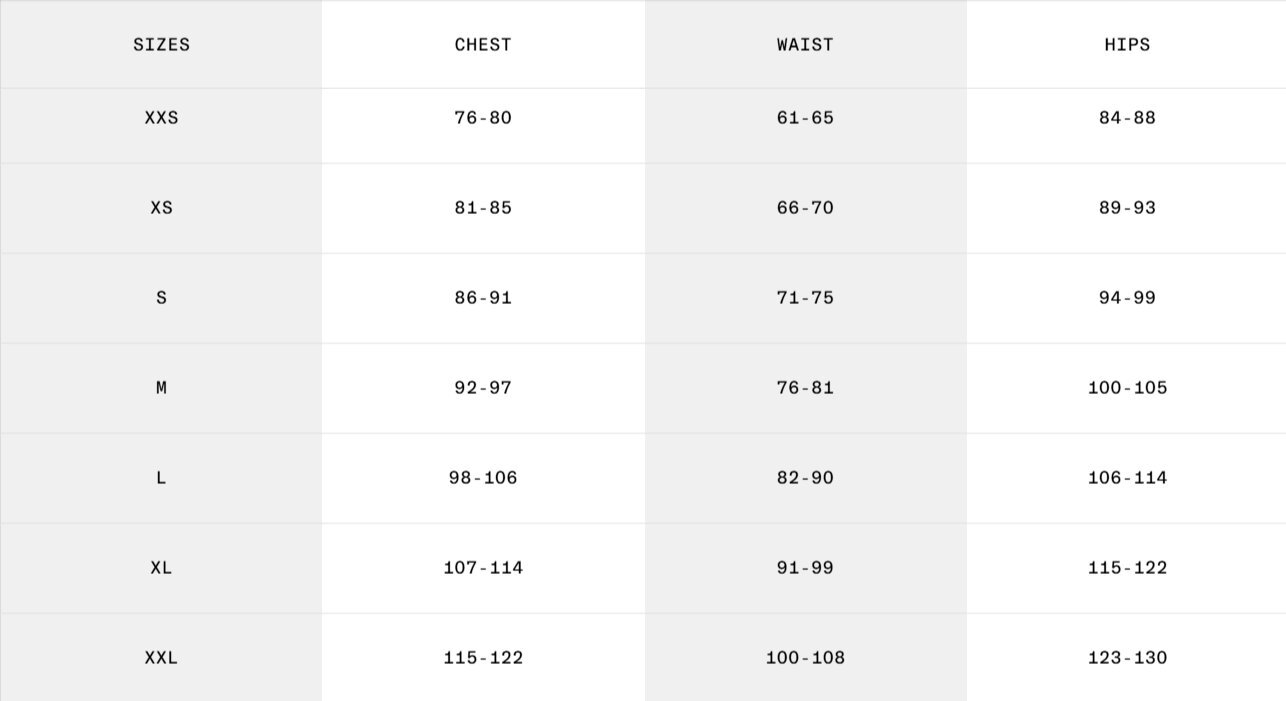Click the XL size label

click(161, 568)
